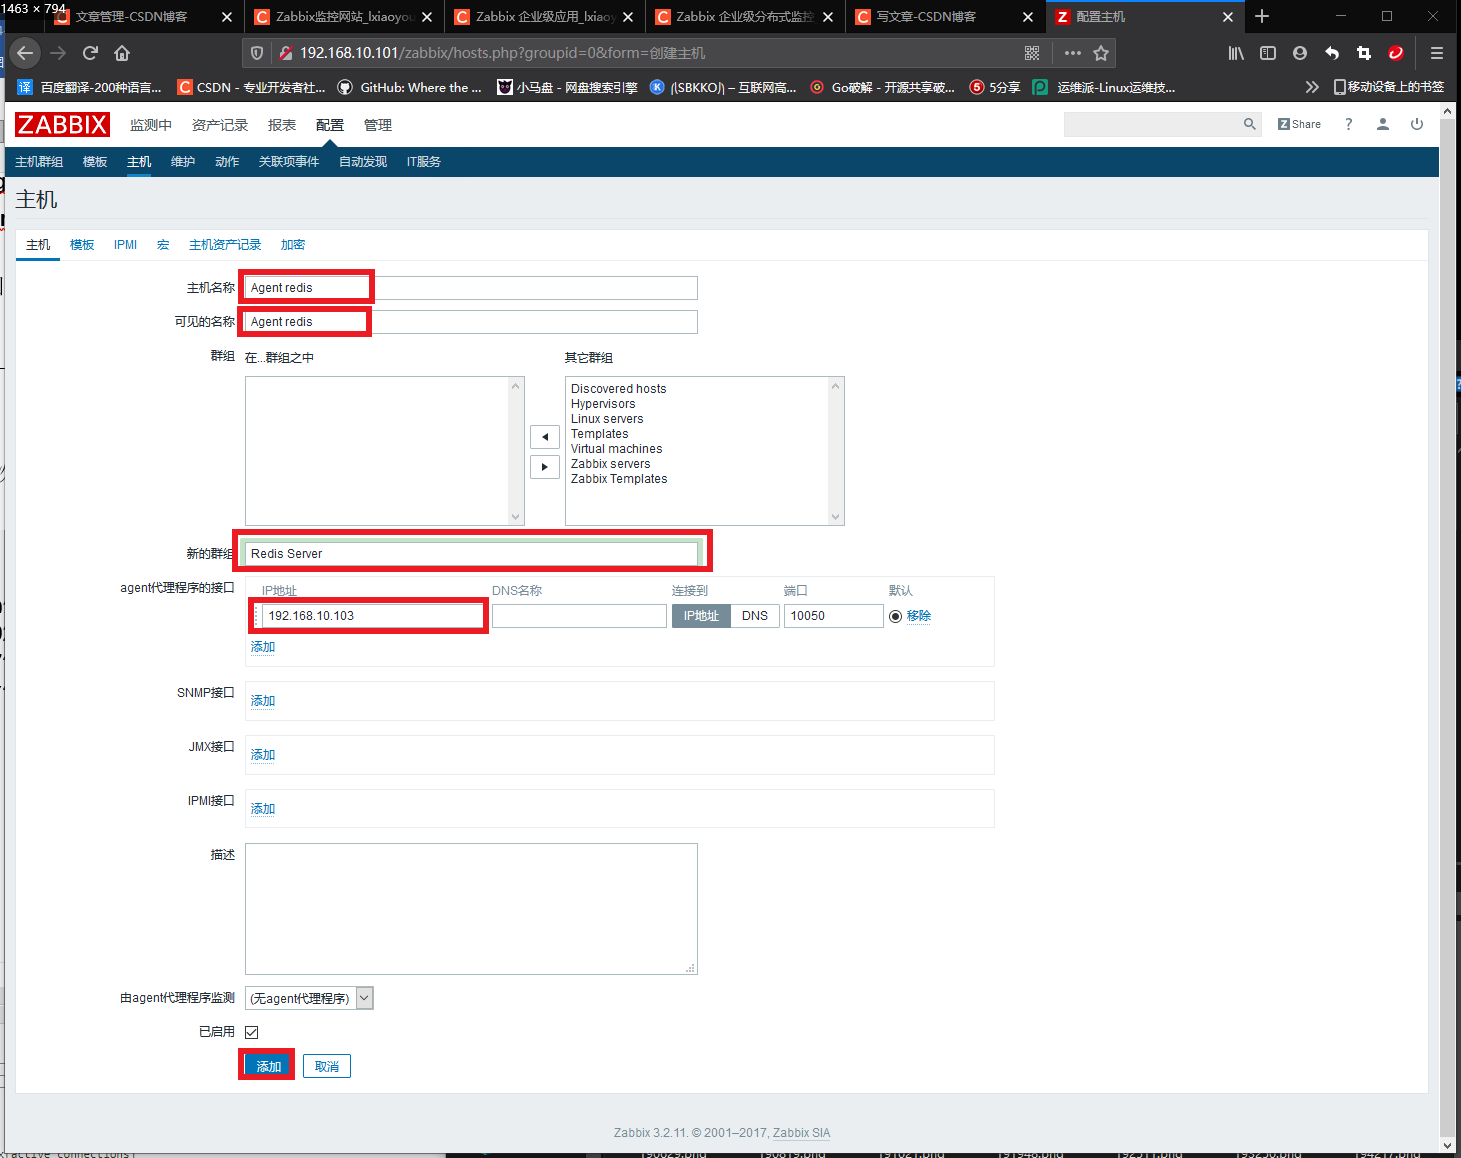Select Zabbix servers in other groups
This screenshot has width=1461, height=1158.
[610, 464]
